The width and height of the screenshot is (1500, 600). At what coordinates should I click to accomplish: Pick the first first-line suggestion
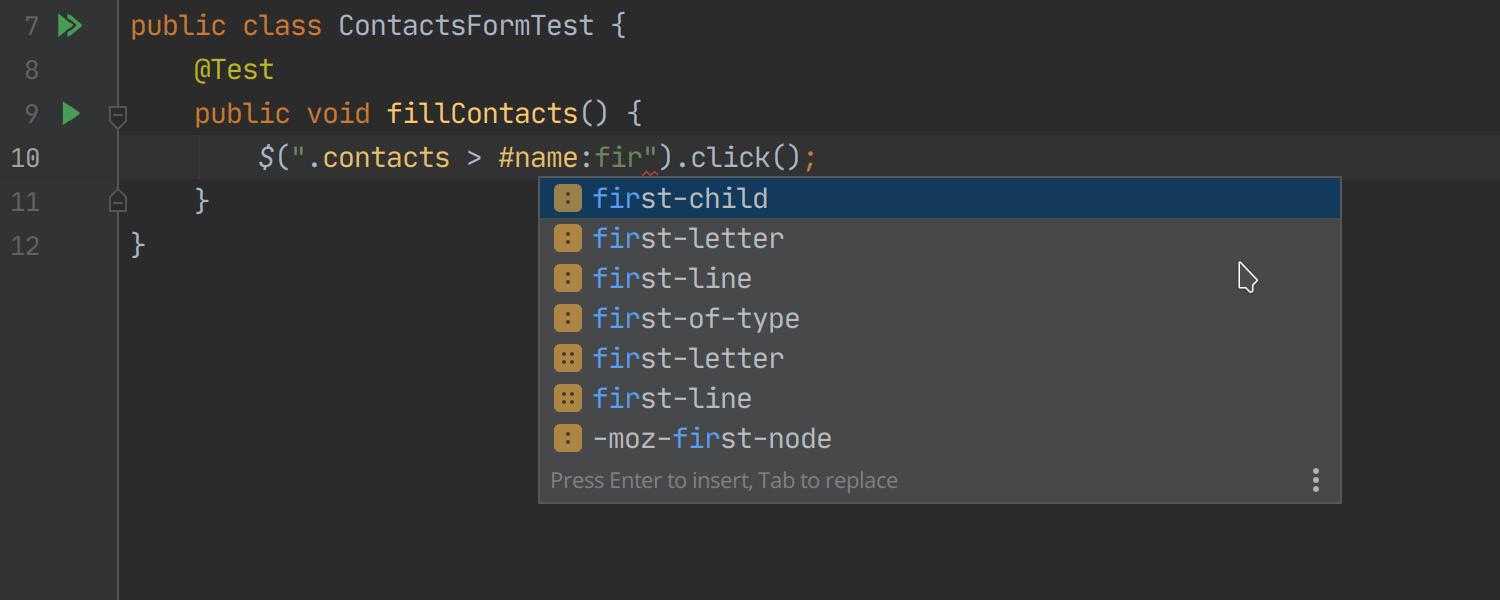[940, 278]
